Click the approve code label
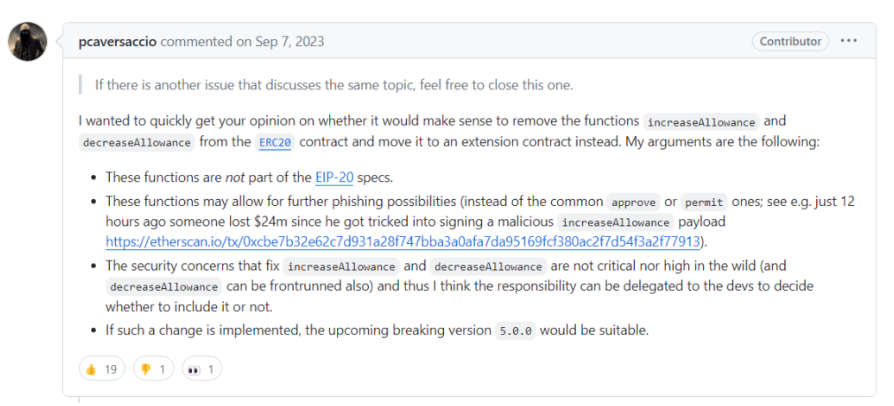The image size is (894, 406). click(633, 202)
